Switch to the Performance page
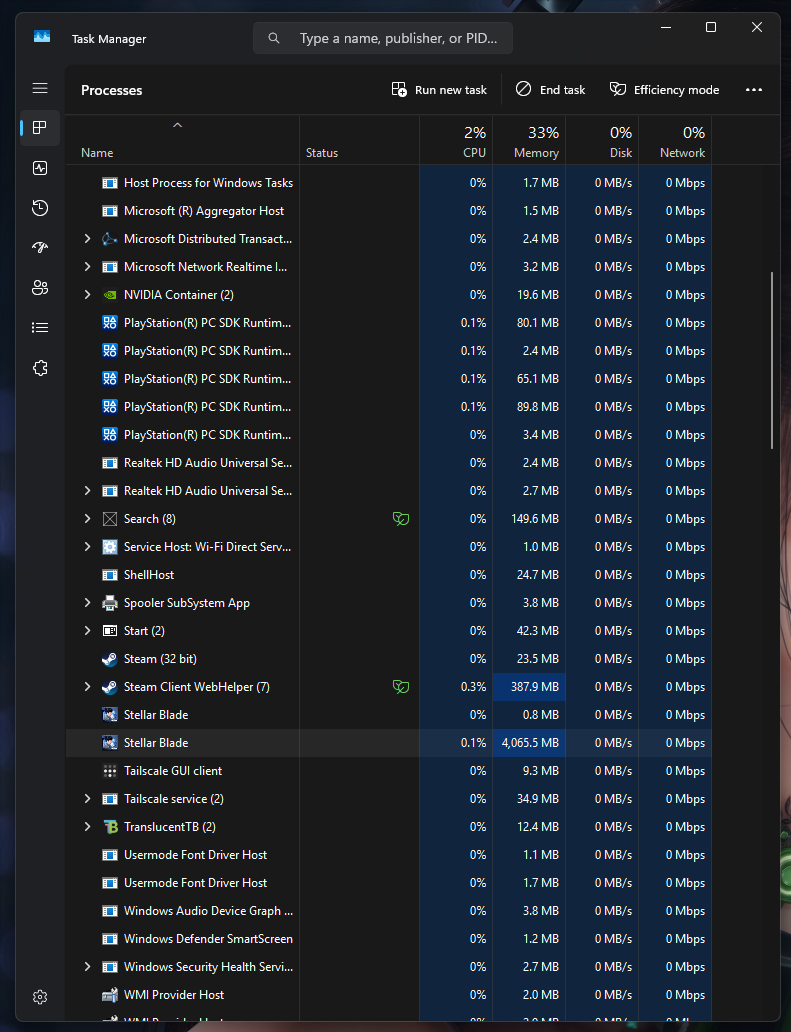The image size is (791, 1032). point(40,168)
